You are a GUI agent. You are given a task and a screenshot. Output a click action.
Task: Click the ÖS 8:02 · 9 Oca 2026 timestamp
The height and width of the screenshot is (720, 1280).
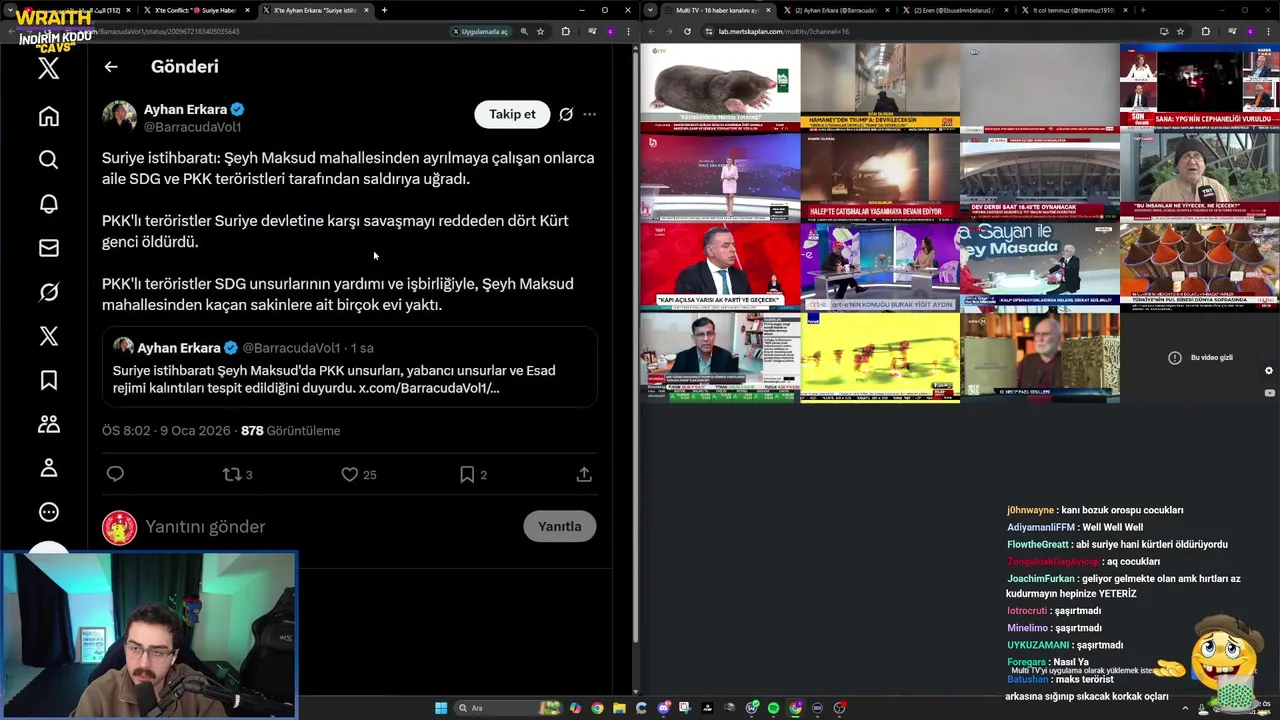point(166,430)
